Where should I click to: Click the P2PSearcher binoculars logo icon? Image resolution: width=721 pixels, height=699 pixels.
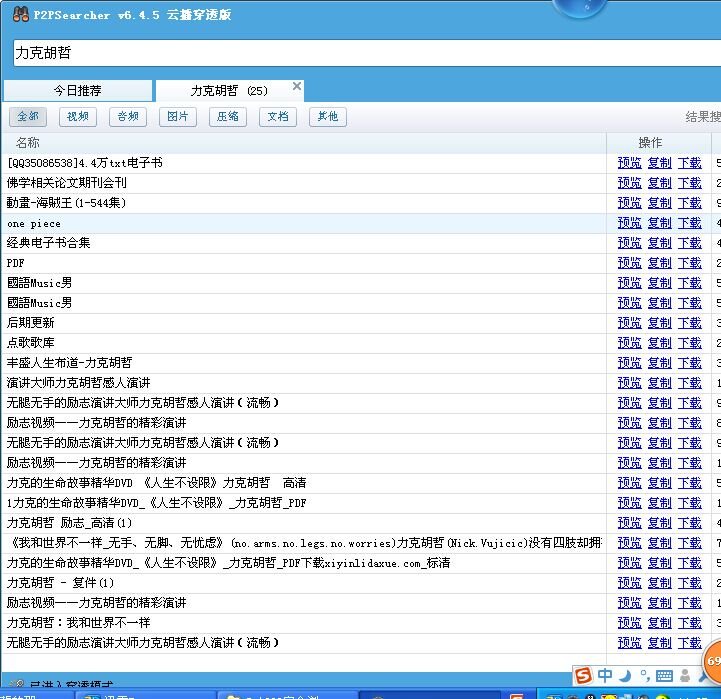(x=21, y=14)
